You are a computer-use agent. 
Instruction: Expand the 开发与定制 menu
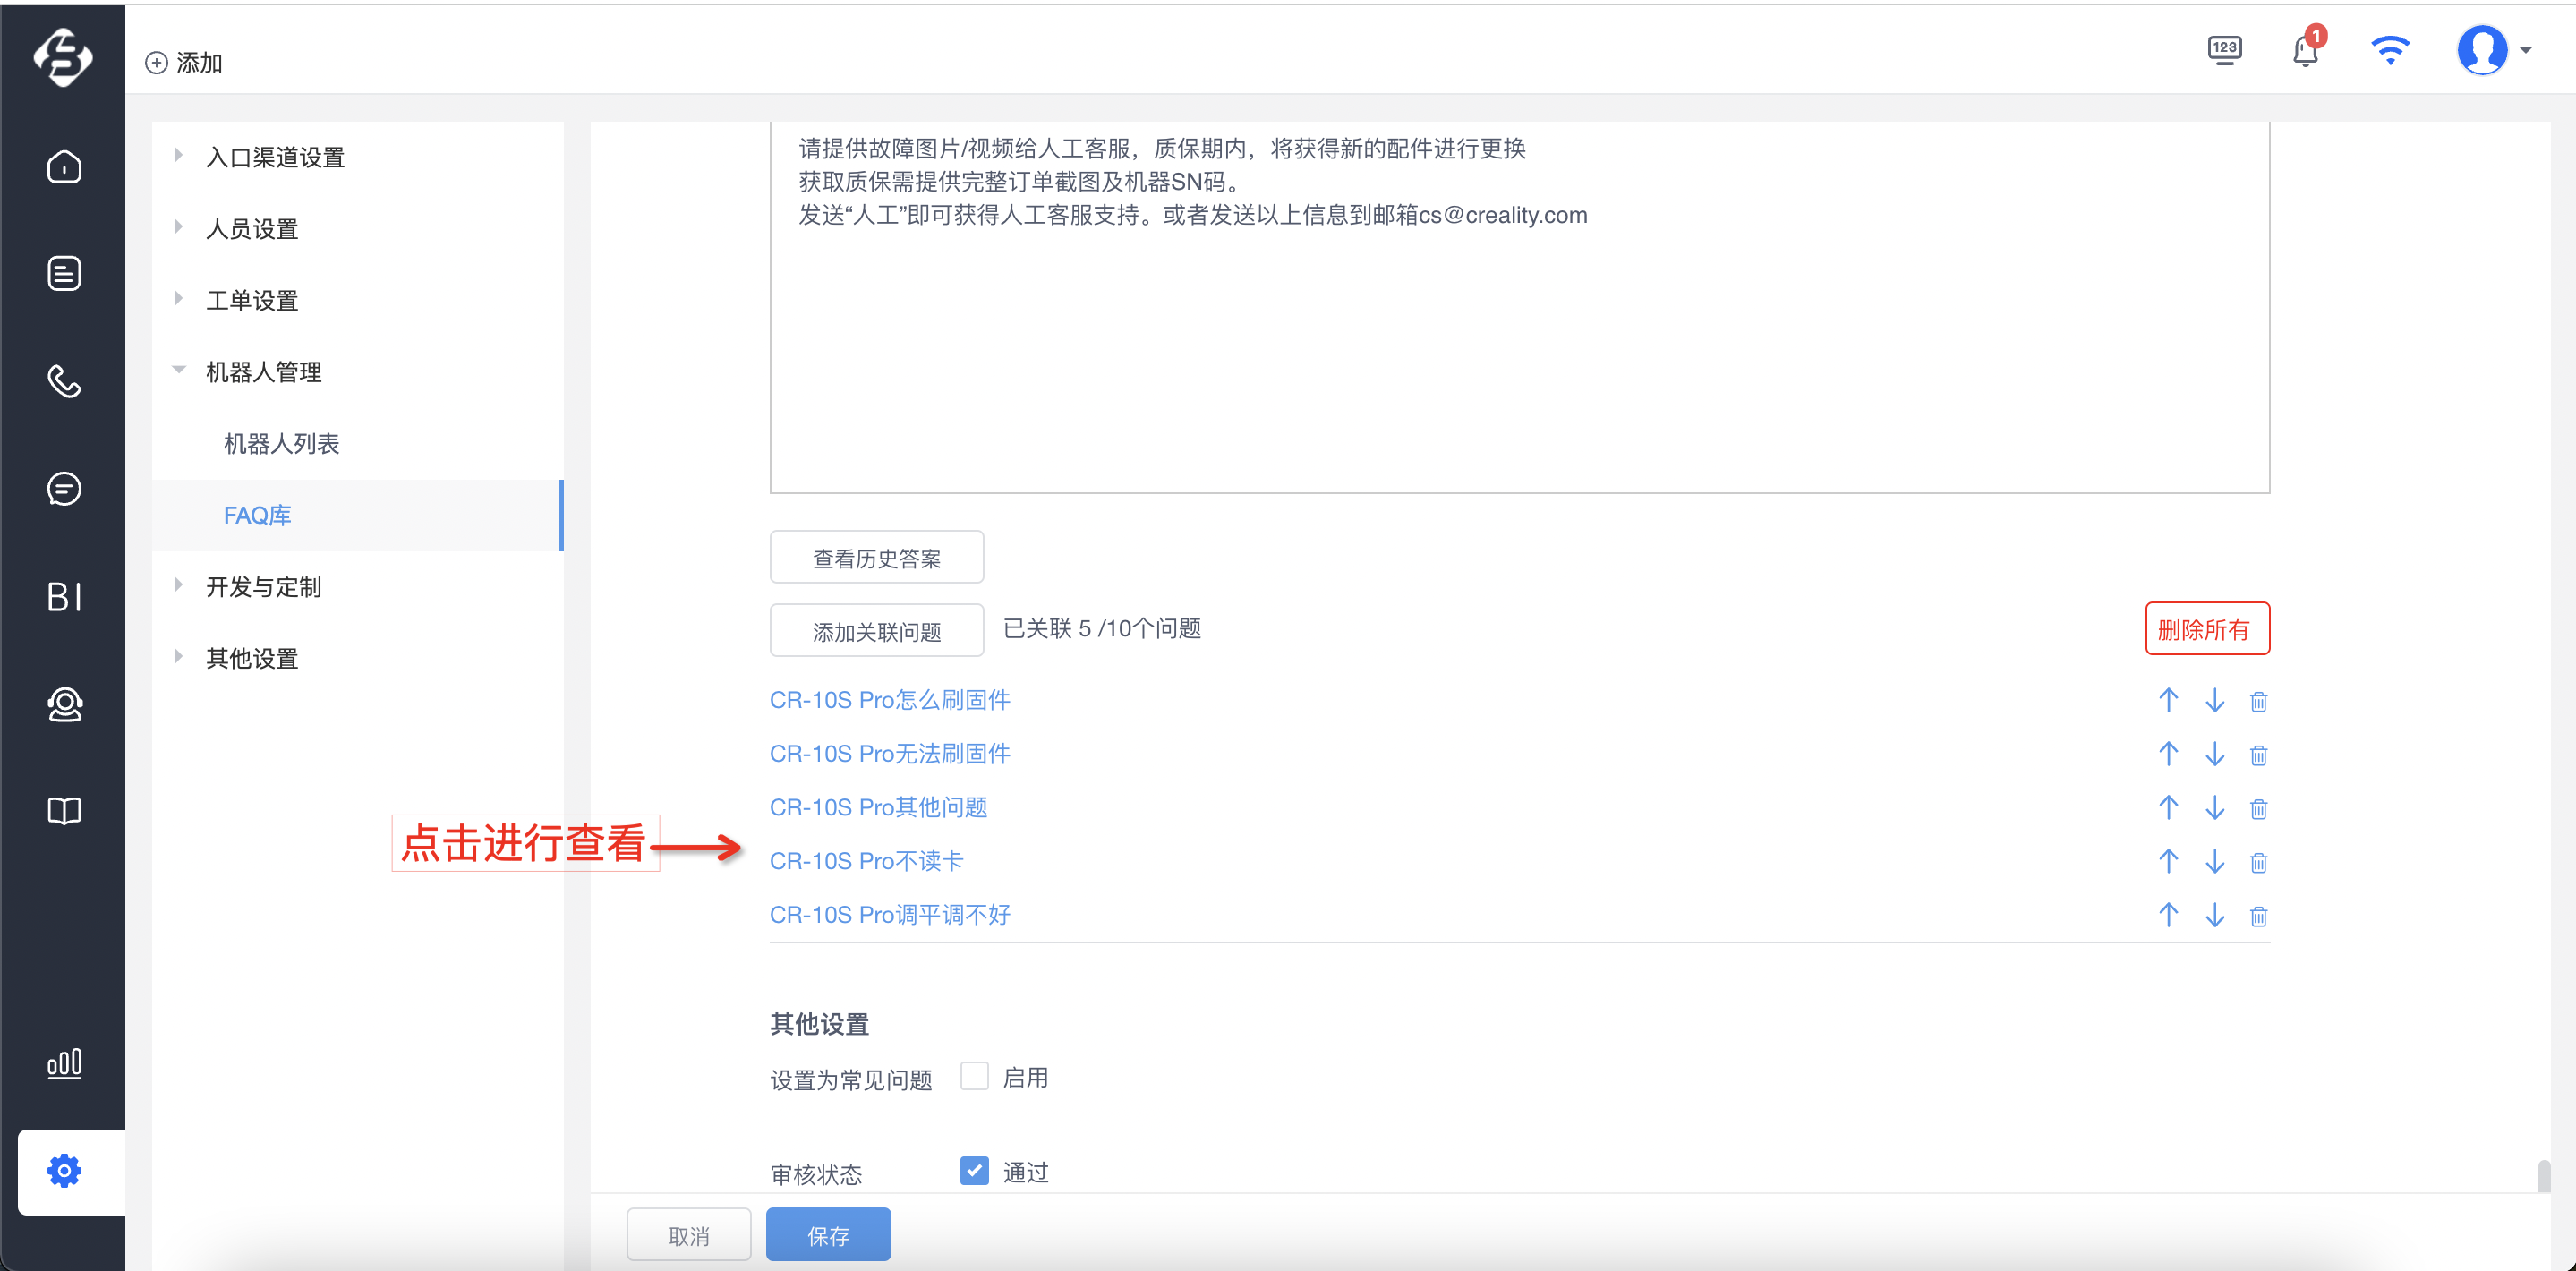[x=264, y=587]
